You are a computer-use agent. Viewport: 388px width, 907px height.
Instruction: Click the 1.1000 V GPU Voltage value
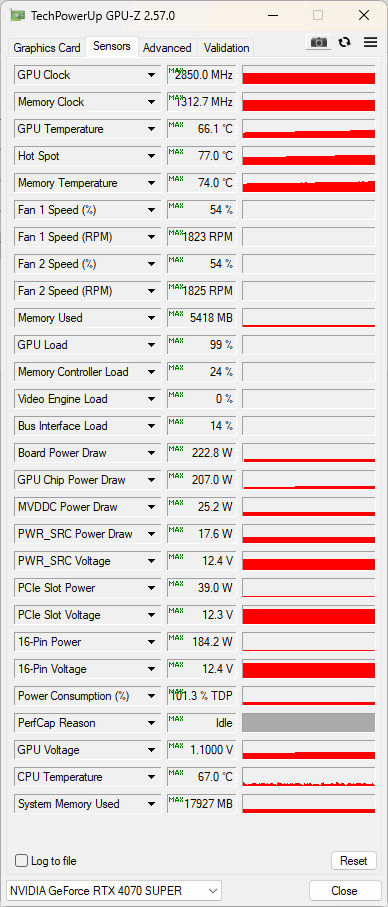(201, 750)
